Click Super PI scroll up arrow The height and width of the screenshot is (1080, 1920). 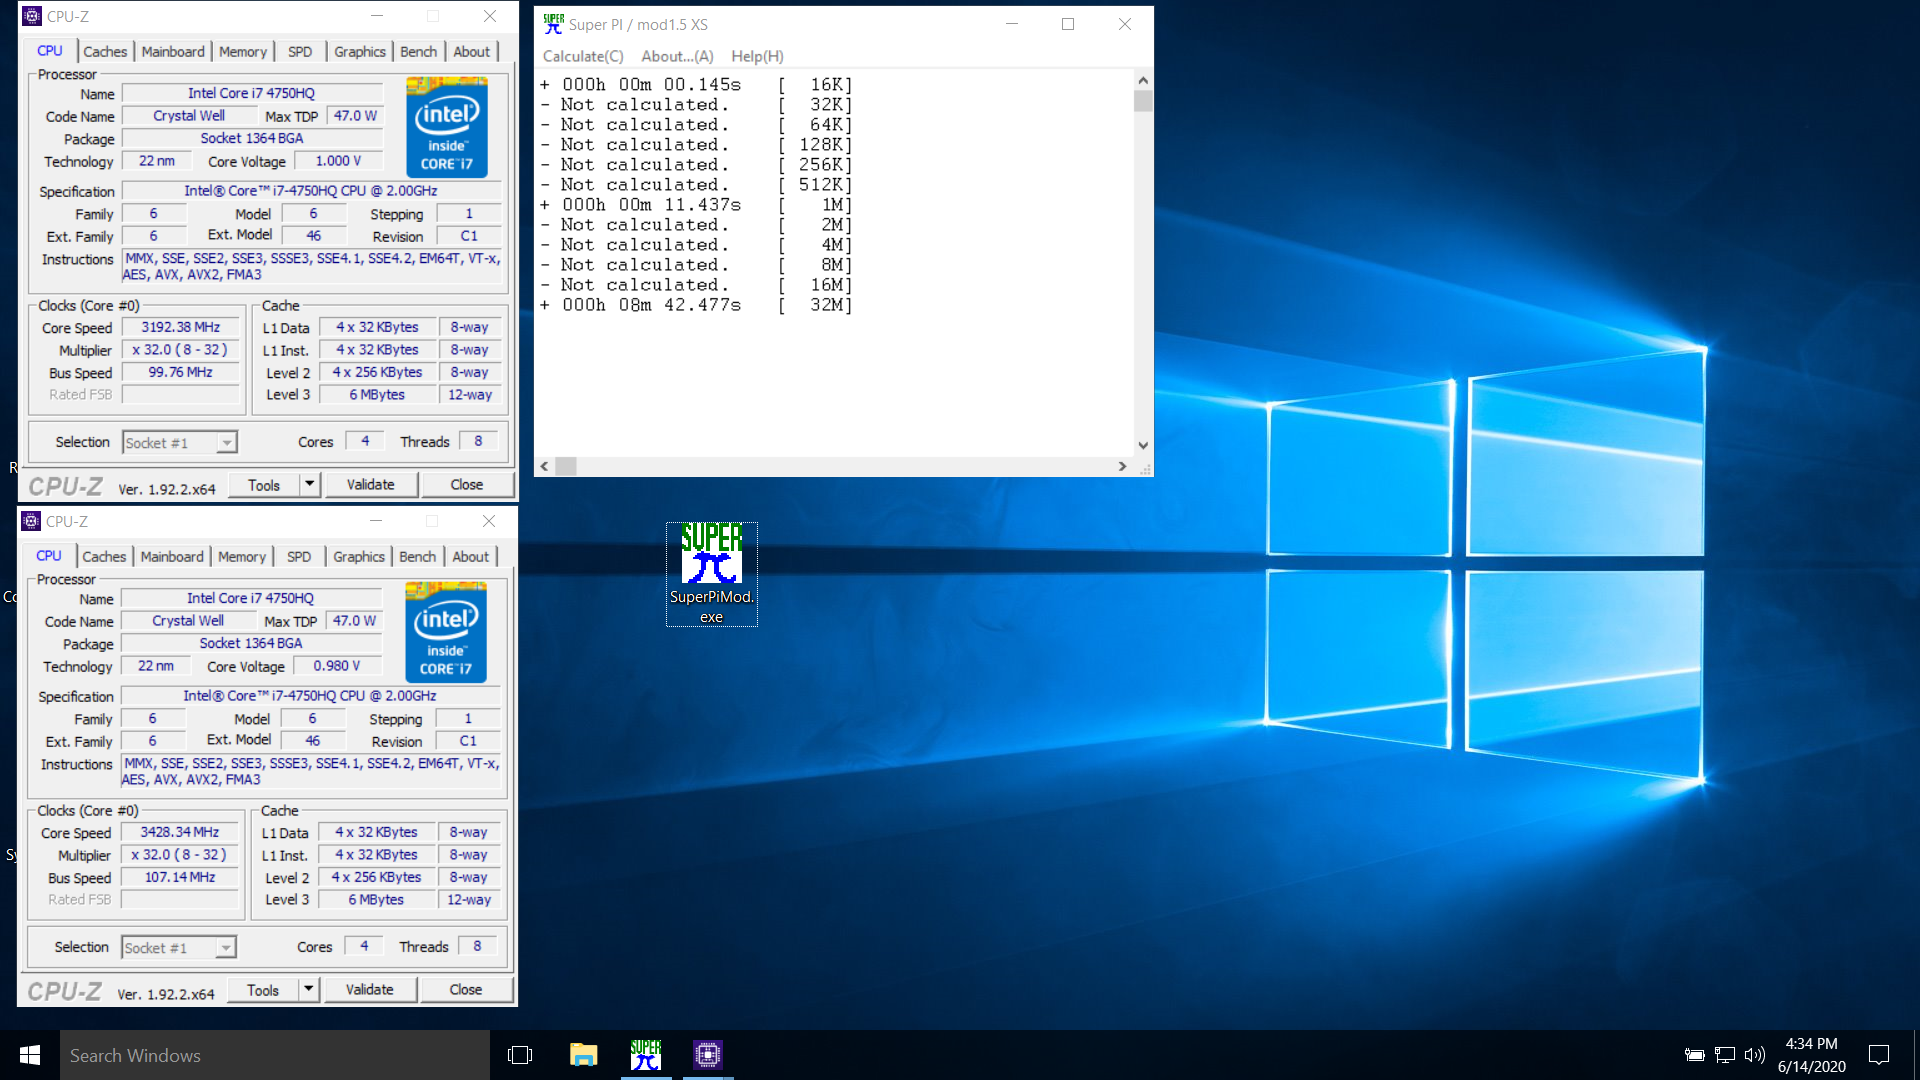[1143, 80]
